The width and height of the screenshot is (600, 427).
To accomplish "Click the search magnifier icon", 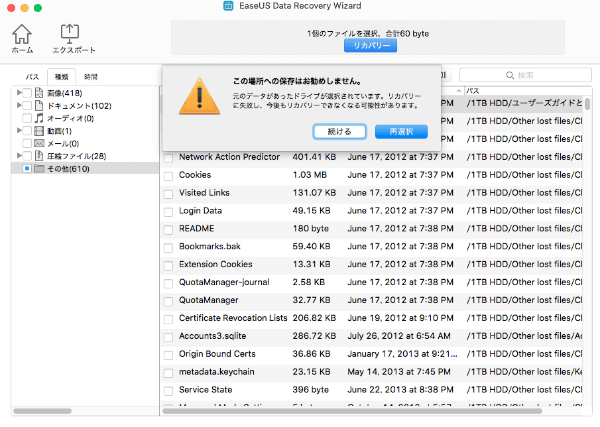I will pos(510,75).
